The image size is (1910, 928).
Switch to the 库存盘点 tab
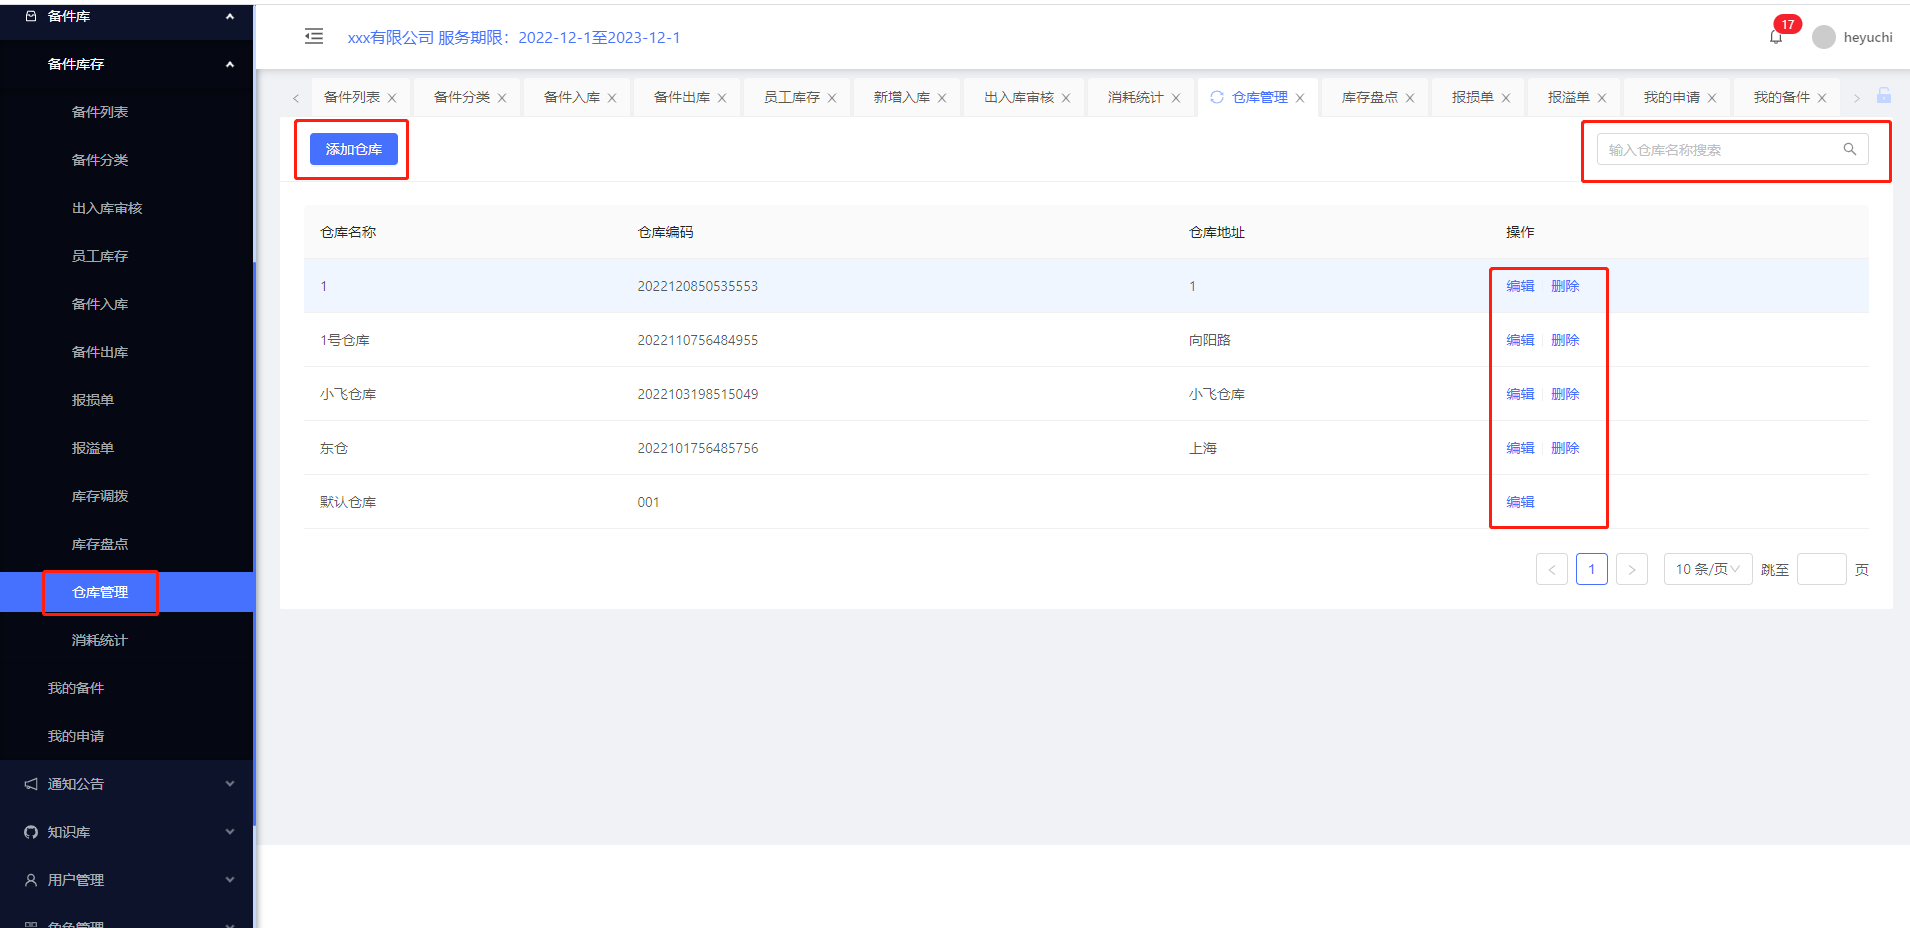pyautogui.click(x=1369, y=97)
